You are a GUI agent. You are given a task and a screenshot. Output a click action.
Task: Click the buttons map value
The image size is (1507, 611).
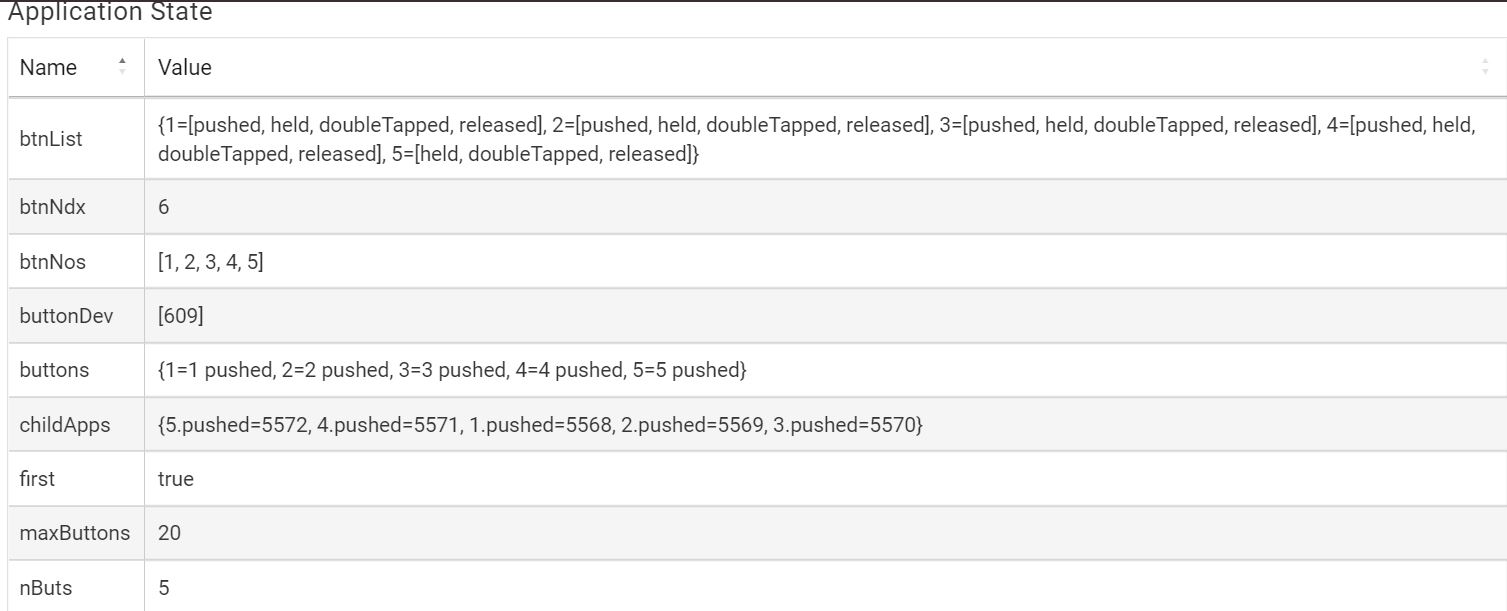(x=452, y=370)
